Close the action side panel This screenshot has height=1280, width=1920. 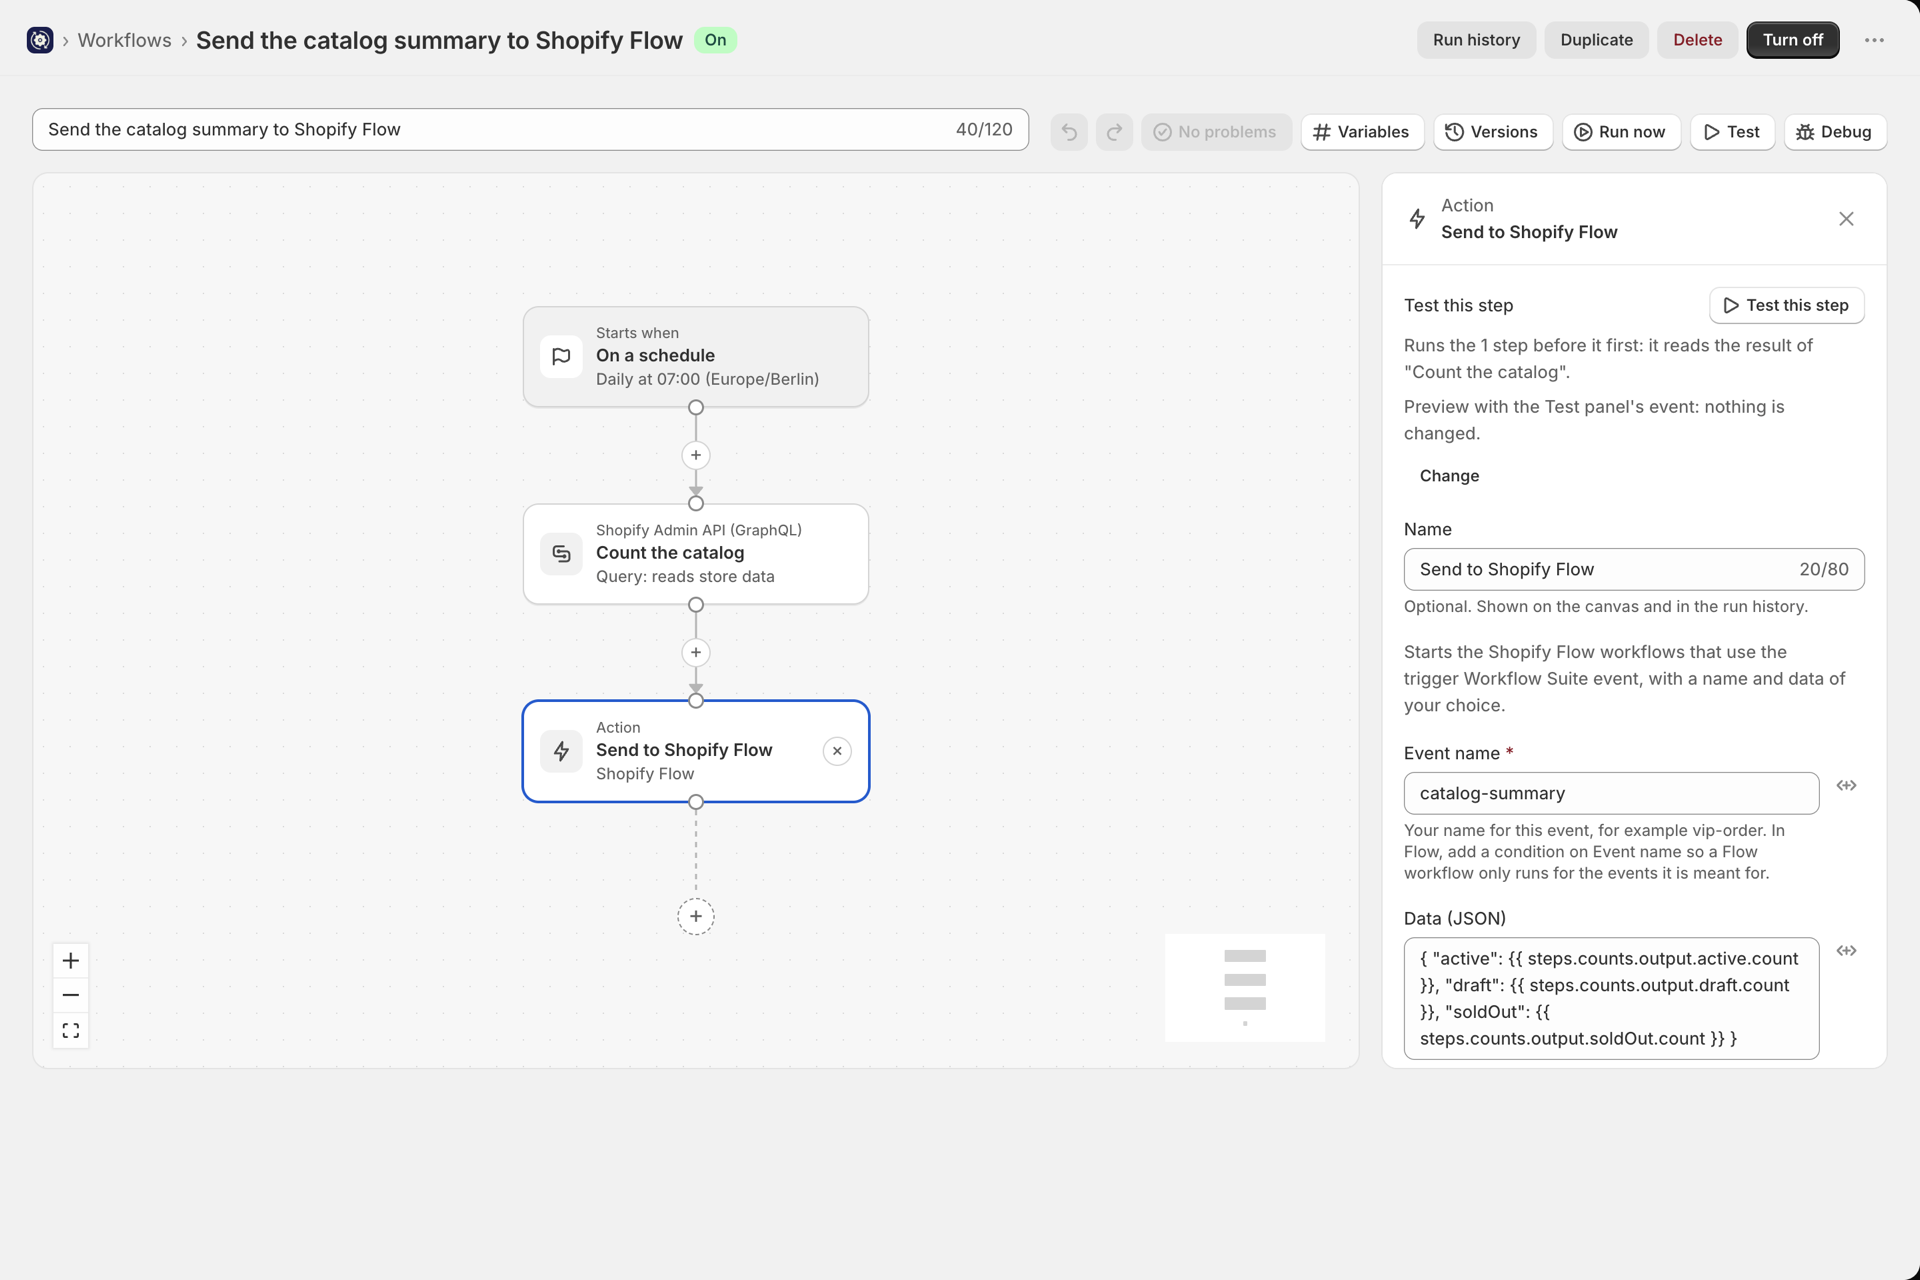pos(1846,219)
